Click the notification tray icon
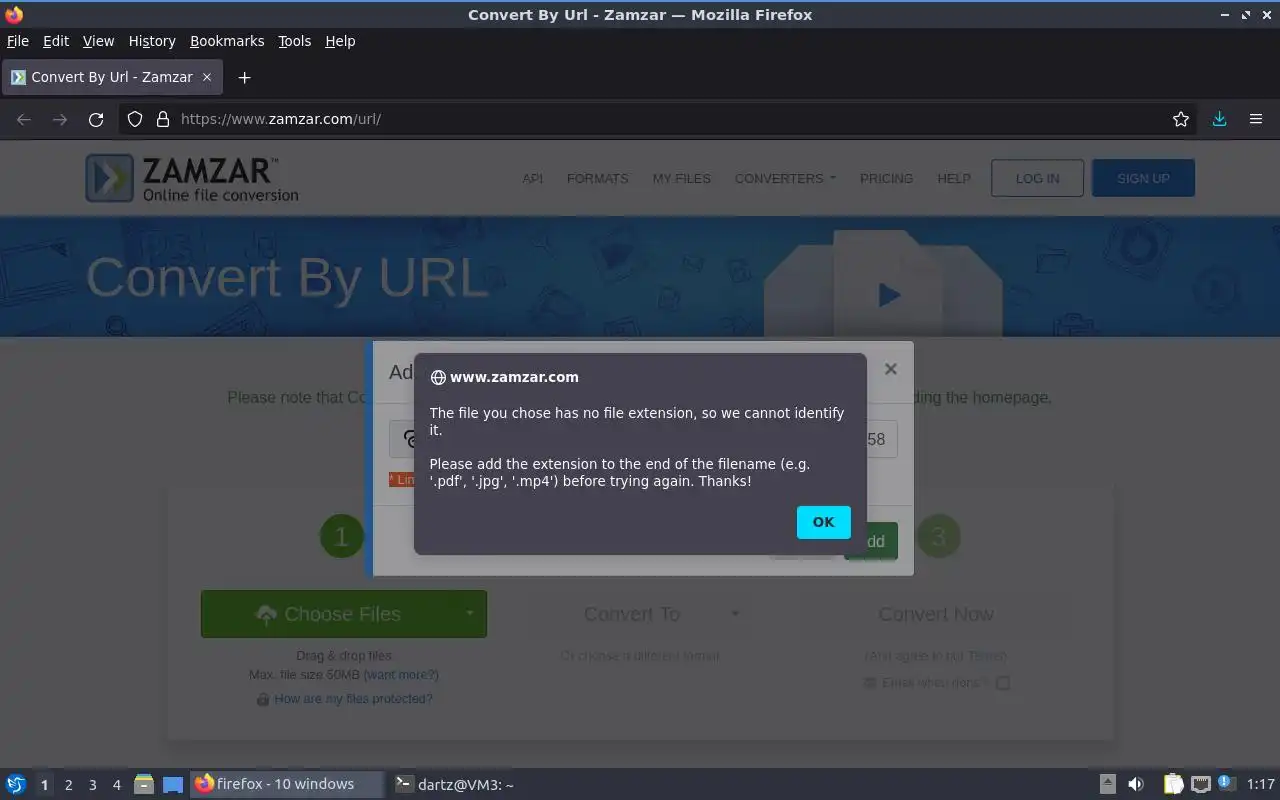This screenshot has height=800, width=1280. click(x=1227, y=784)
